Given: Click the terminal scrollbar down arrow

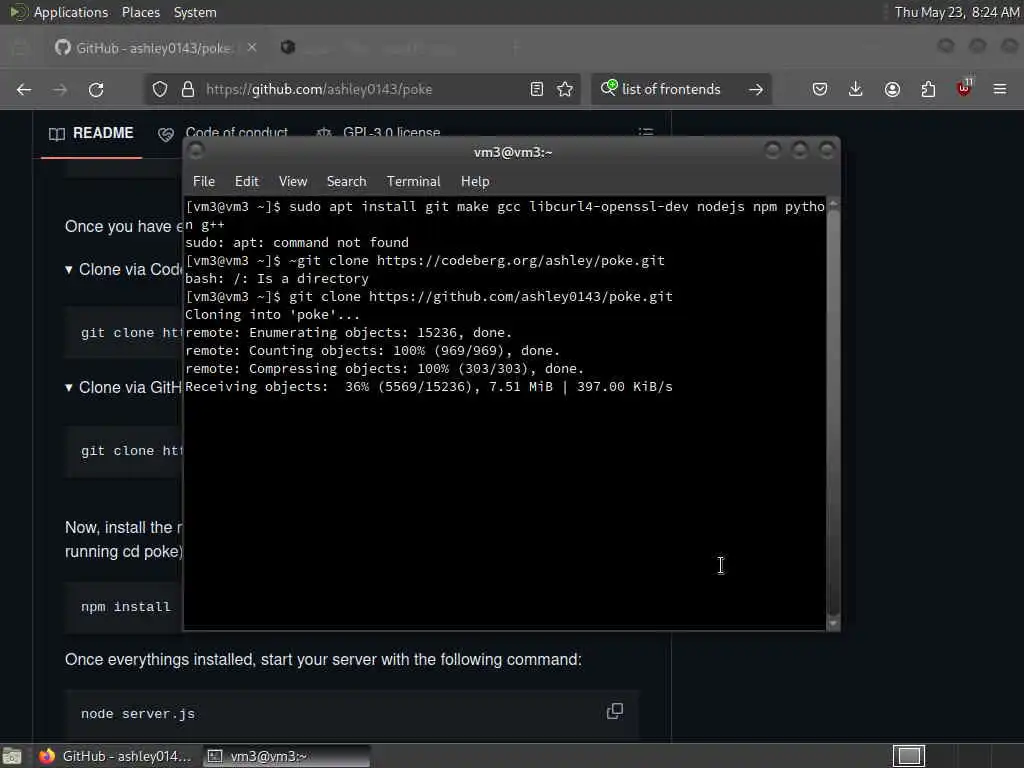Looking at the screenshot, I should tap(833, 623).
